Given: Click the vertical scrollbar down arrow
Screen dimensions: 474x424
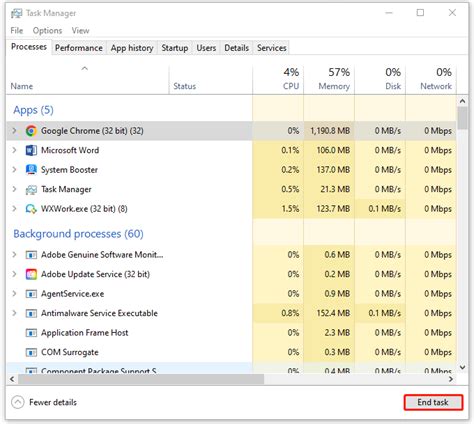Looking at the screenshot, I should click(x=462, y=367).
